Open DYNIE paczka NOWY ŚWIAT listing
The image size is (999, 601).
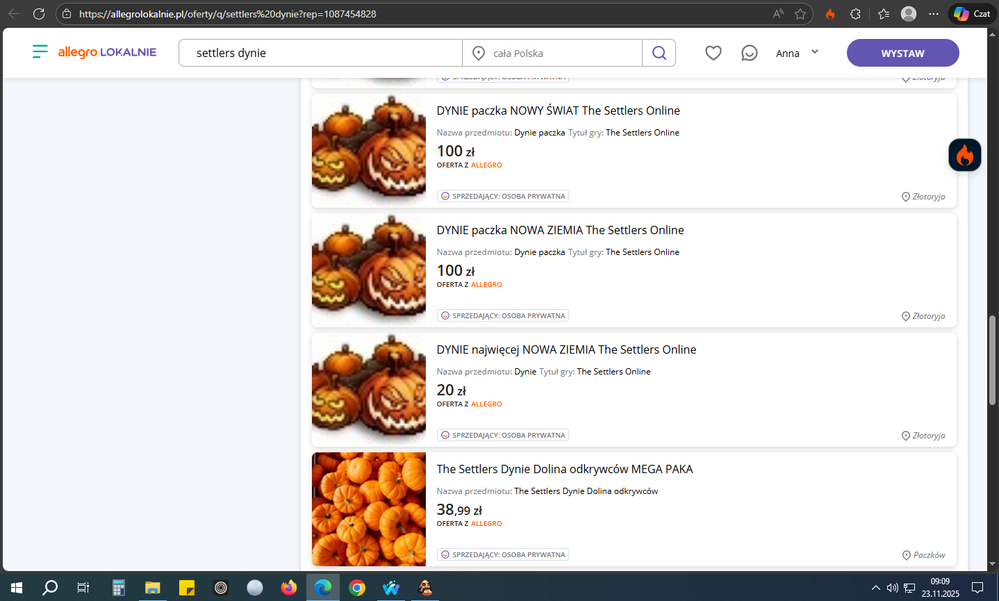pyautogui.click(x=558, y=111)
